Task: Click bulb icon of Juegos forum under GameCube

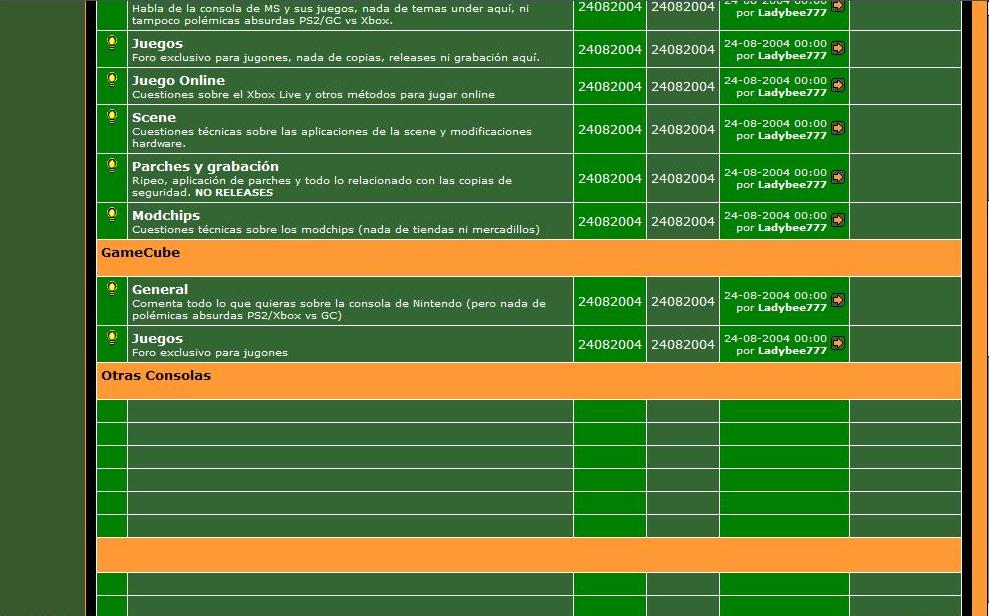Action: click(x=112, y=337)
